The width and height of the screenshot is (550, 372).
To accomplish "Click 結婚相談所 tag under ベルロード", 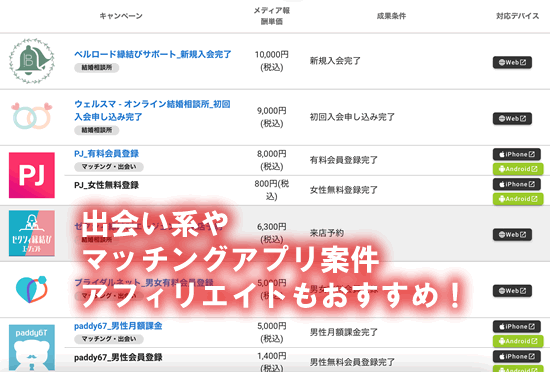I will coord(96,67).
